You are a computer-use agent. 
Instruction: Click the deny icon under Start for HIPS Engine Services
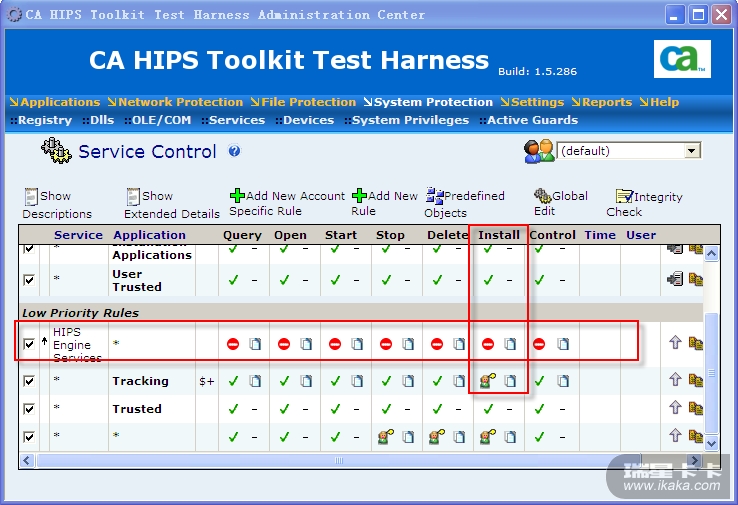pos(335,344)
